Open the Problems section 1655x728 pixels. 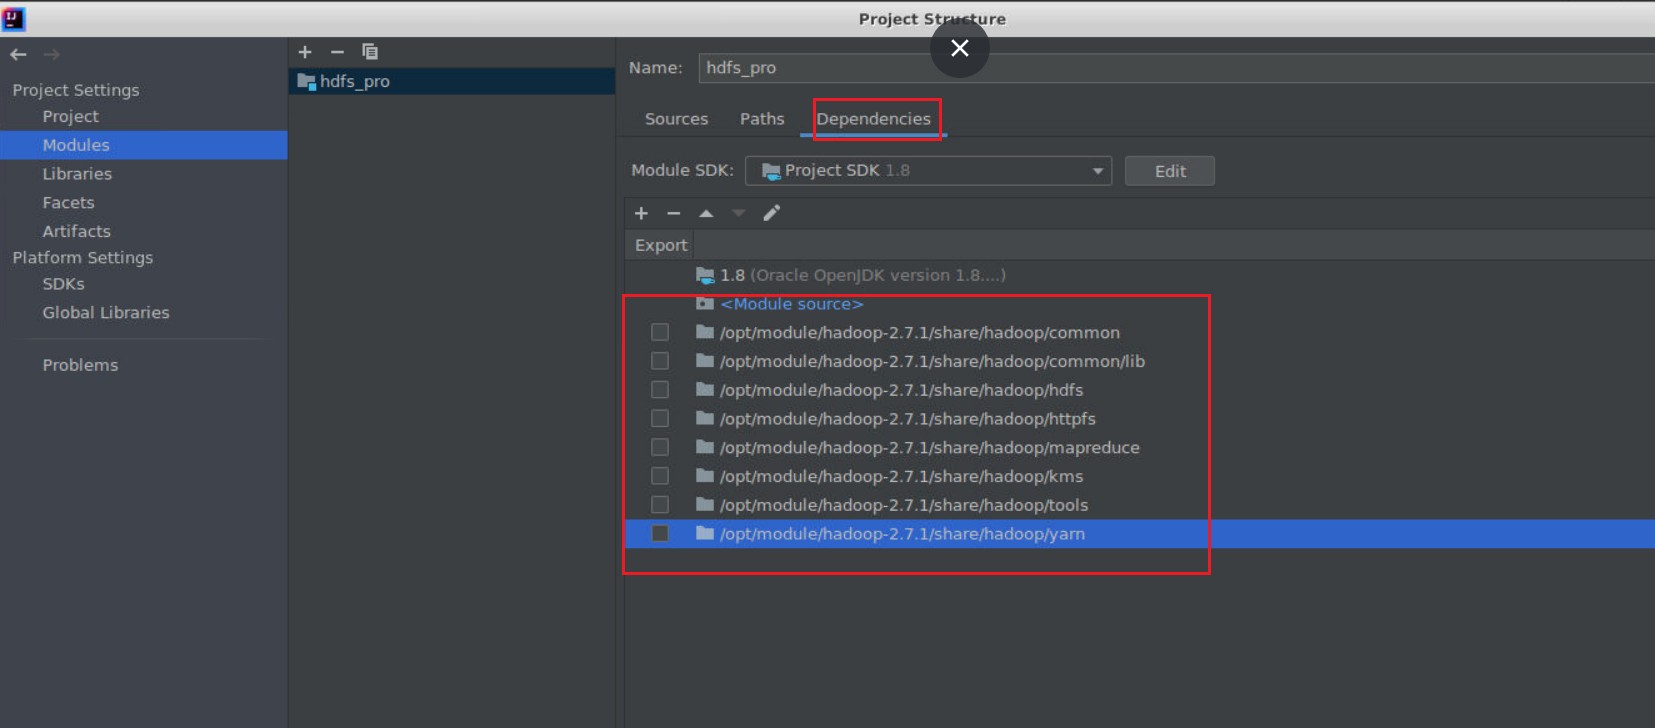[80, 365]
